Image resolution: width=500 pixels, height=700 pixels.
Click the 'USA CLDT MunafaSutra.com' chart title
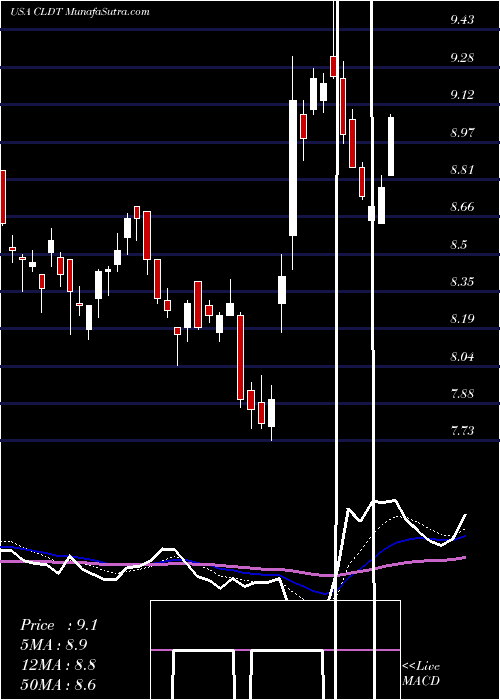(80, 12)
